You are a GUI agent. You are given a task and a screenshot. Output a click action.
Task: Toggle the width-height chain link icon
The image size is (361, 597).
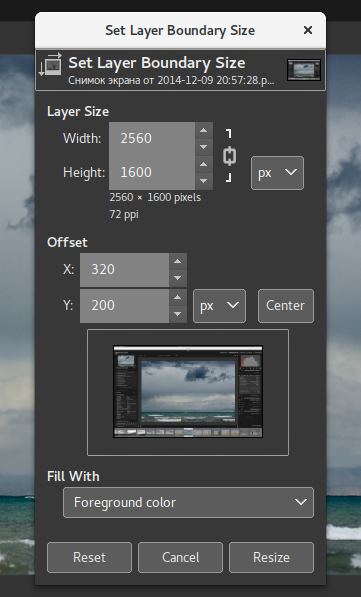point(229,156)
